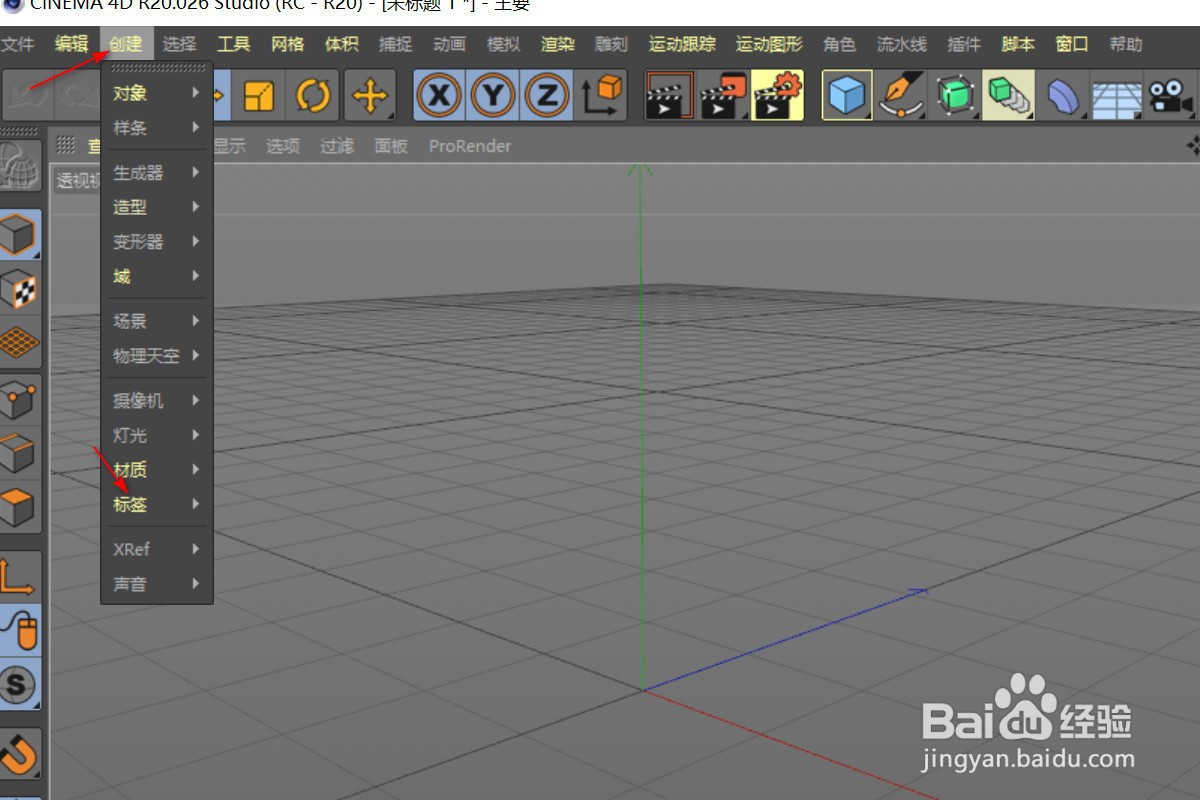Expand the 场景 submenu

(157, 321)
